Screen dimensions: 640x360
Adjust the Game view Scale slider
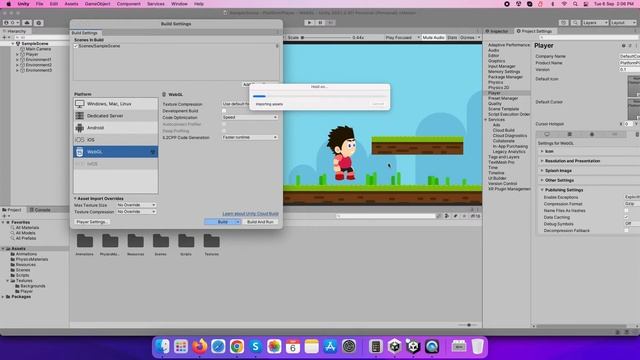click(327, 38)
